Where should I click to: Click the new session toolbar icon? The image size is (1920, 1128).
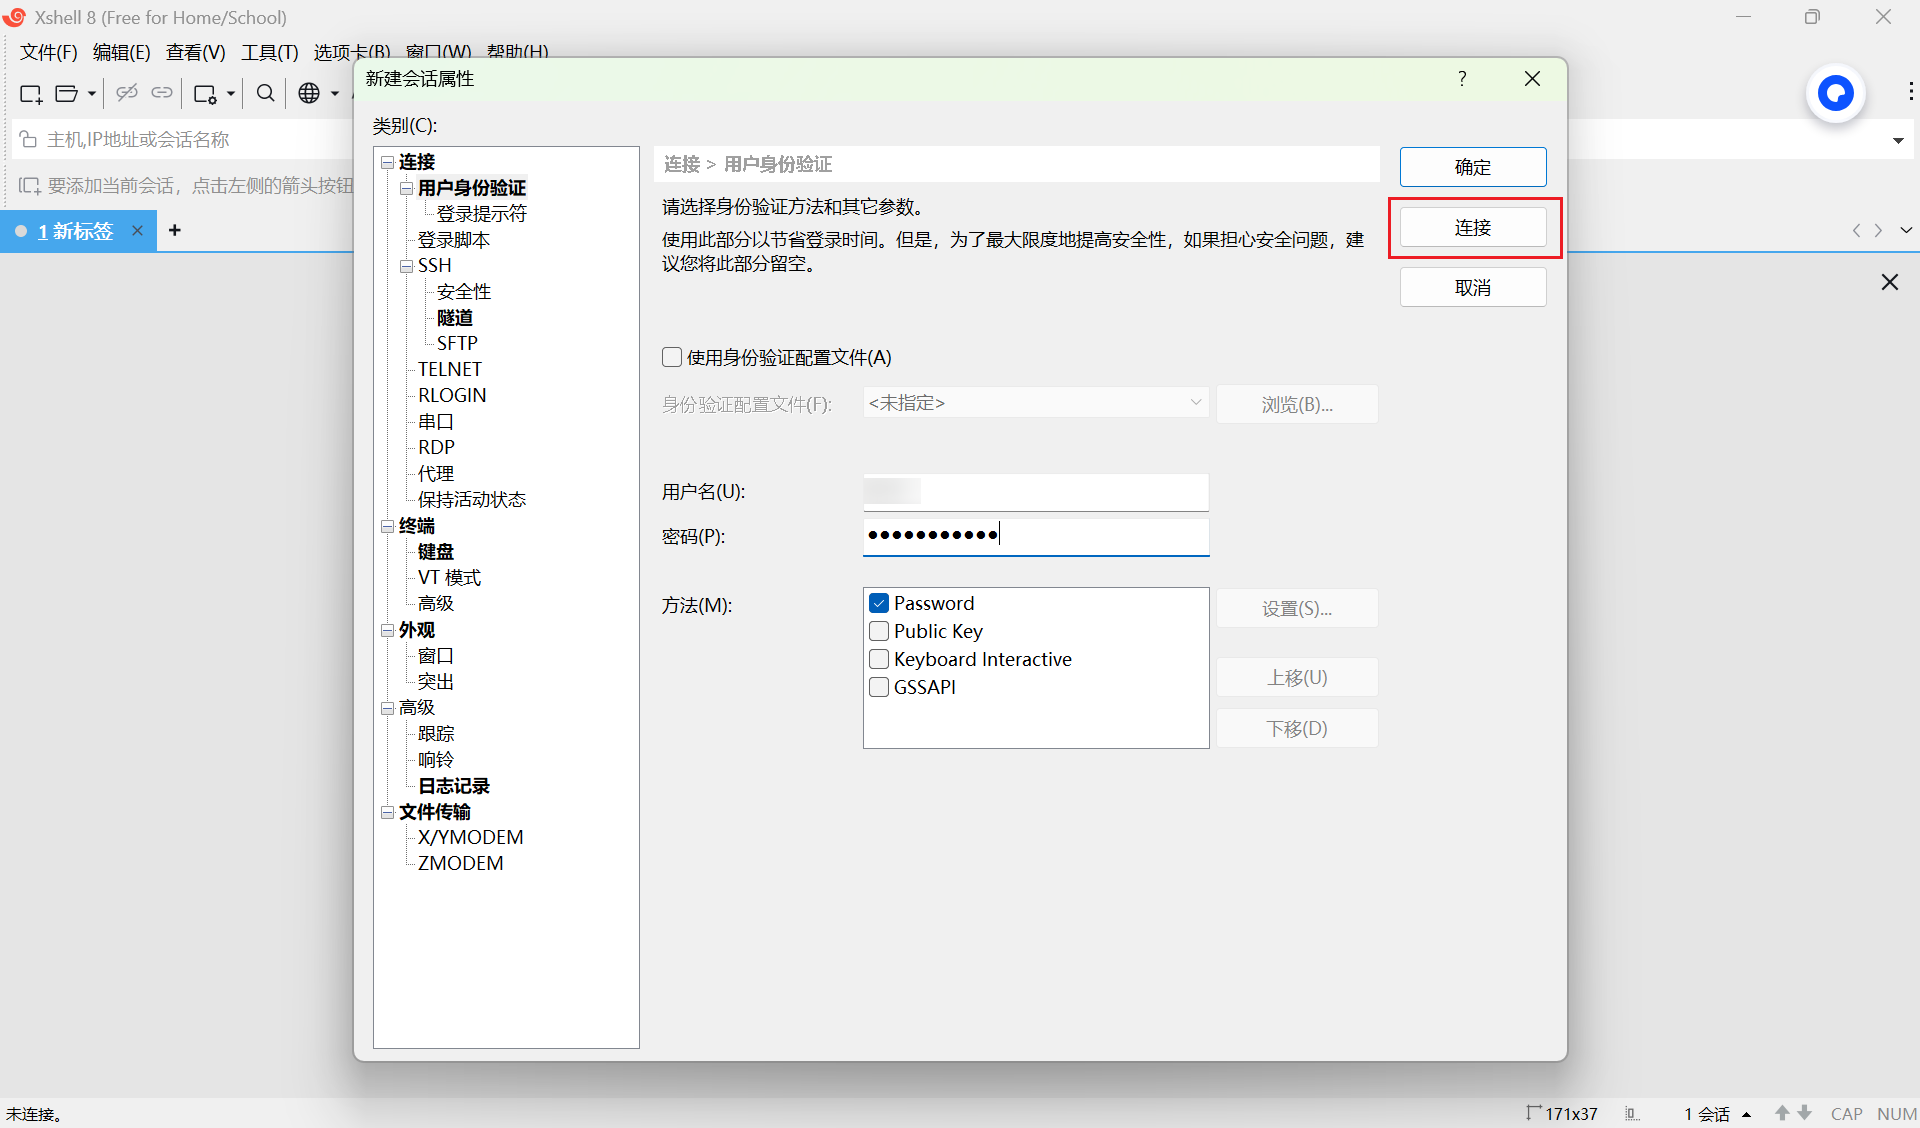click(x=31, y=93)
